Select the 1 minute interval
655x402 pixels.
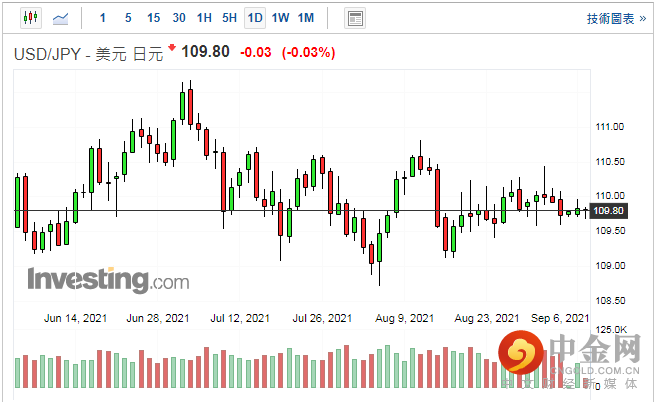tap(104, 18)
